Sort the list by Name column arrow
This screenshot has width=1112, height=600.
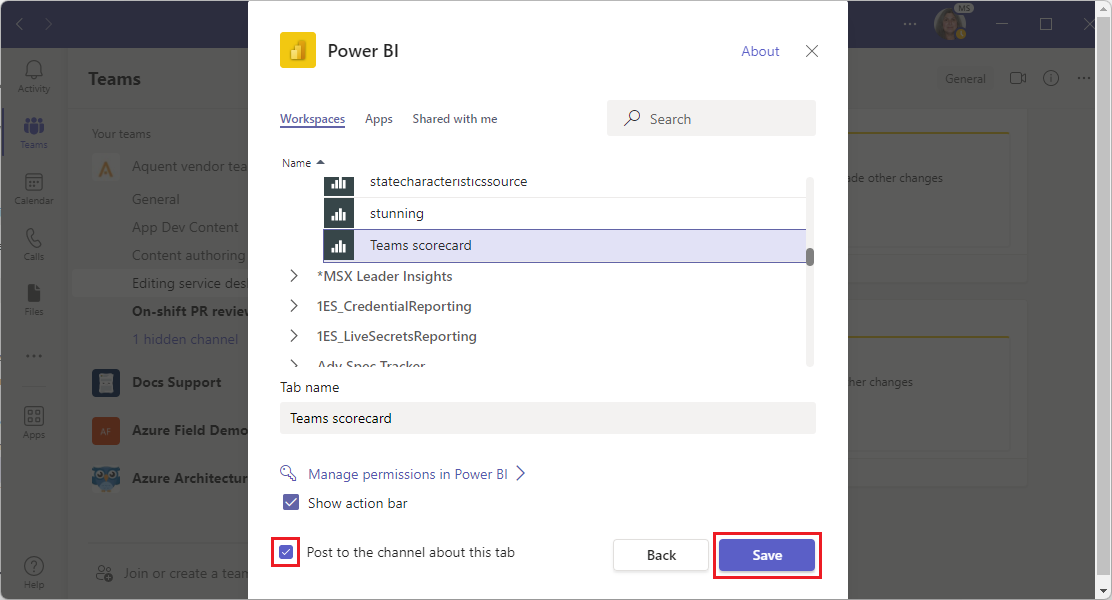pyautogui.click(x=321, y=162)
